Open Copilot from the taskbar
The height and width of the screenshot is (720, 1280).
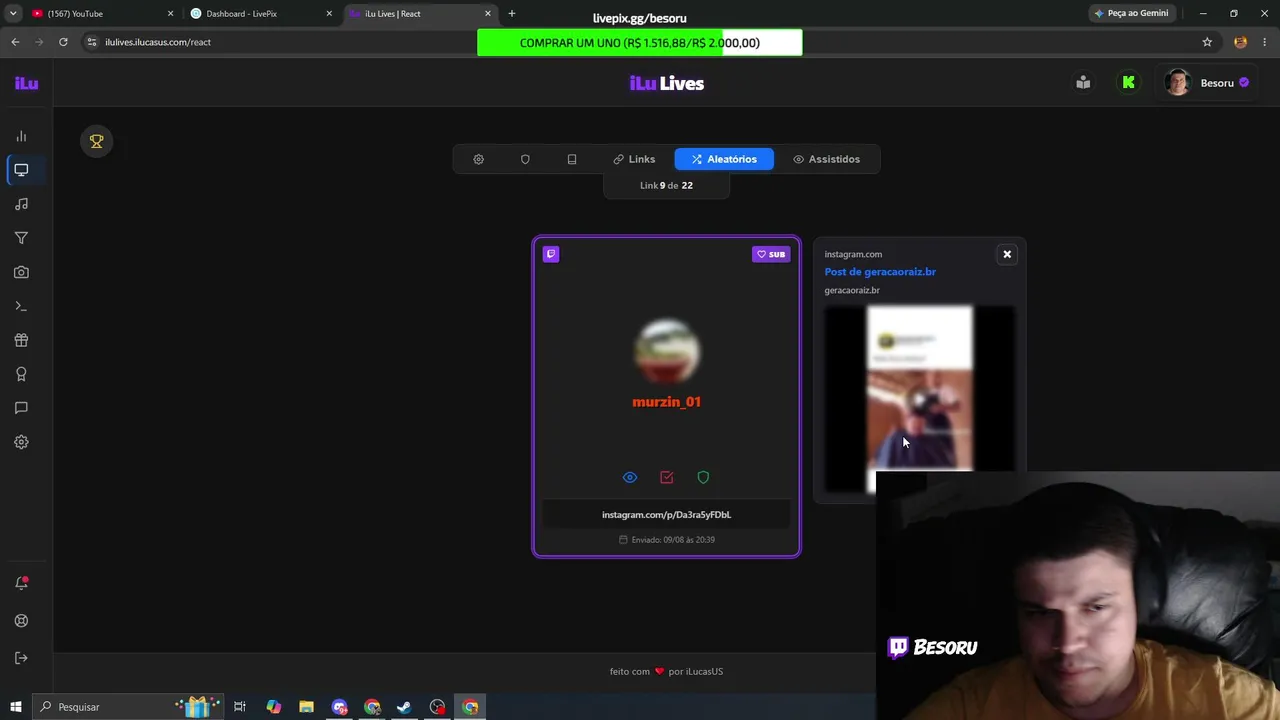point(273,707)
